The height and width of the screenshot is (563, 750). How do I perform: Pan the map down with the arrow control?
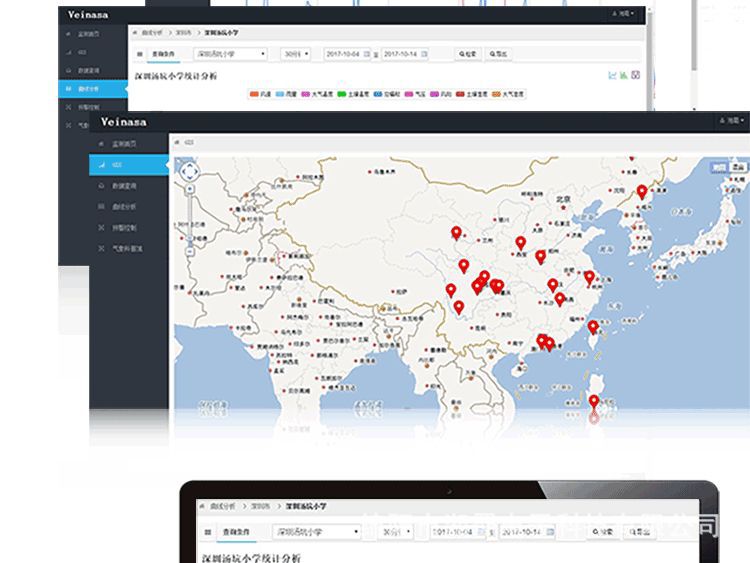tap(190, 178)
